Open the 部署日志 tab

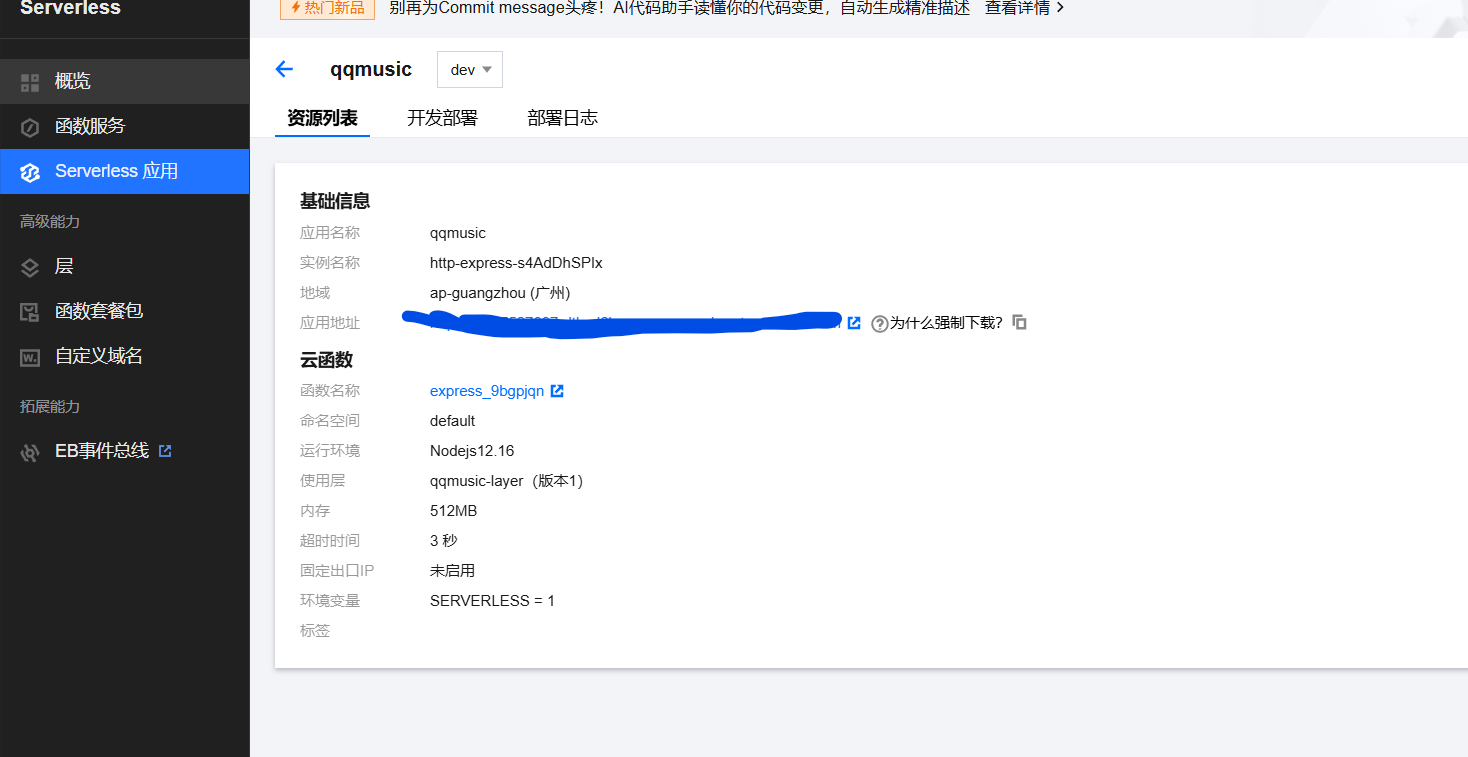tap(562, 118)
